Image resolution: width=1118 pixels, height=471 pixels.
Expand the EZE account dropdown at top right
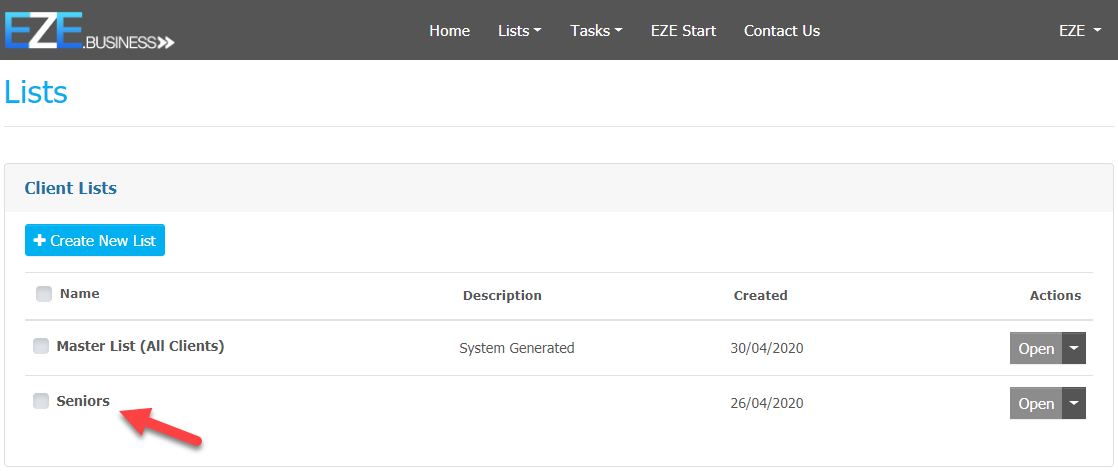point(1079,31)
